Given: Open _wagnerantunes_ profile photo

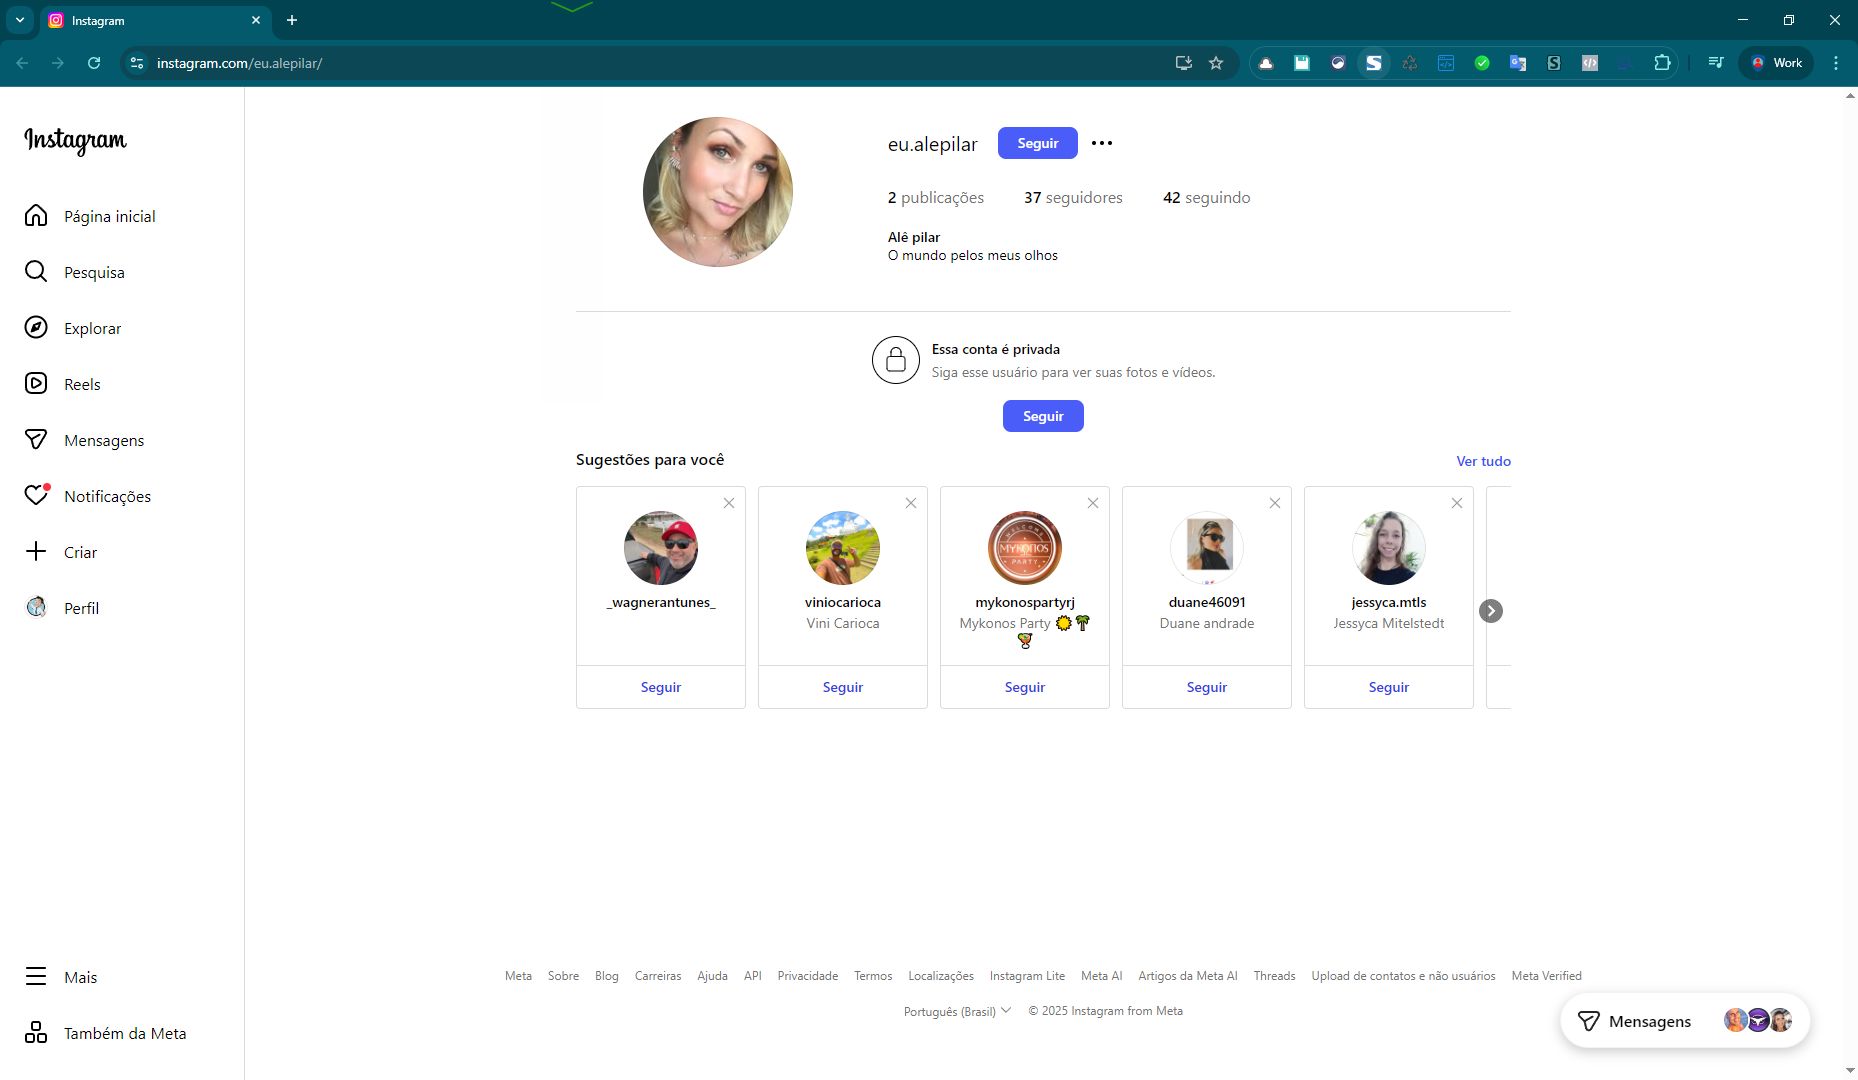Looking at the screenshot, I should (661, 548).
